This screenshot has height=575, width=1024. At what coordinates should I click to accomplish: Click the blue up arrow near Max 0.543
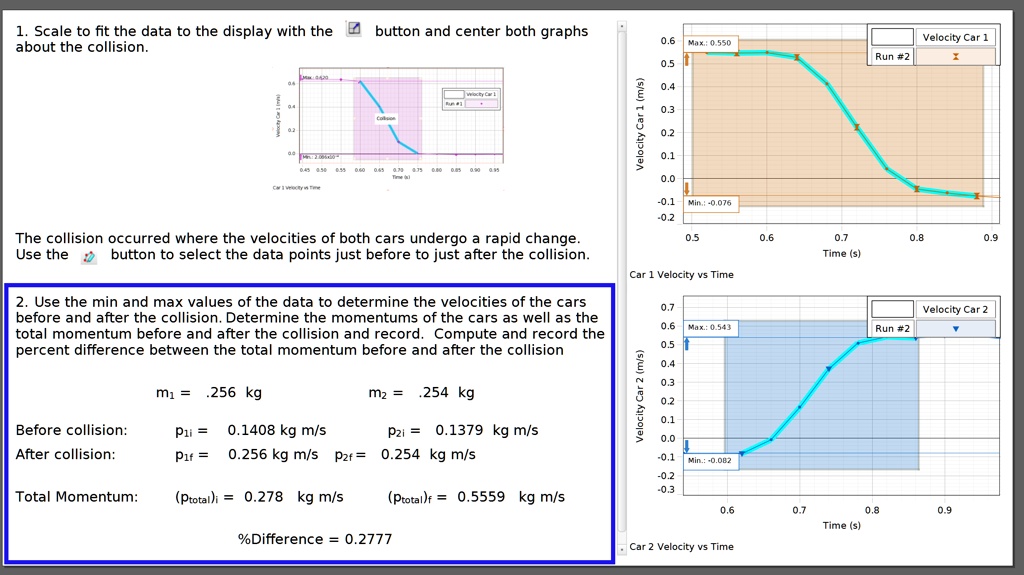tap(686, 344)
